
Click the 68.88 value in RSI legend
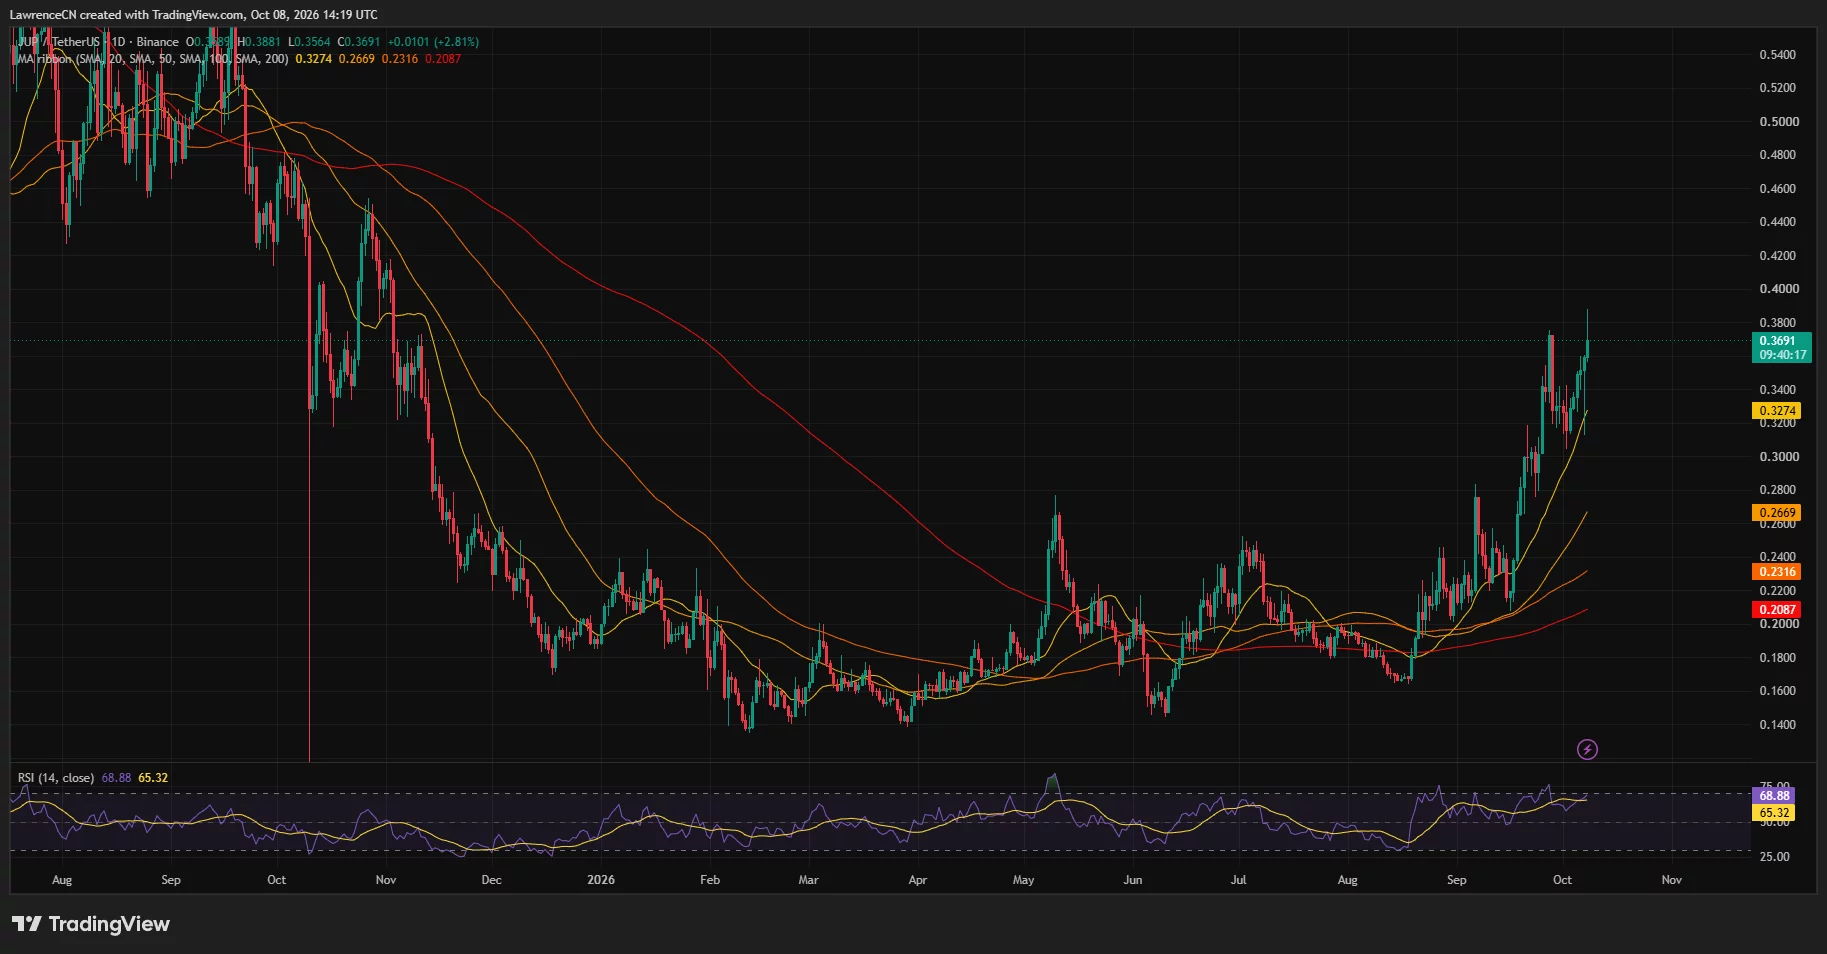click(116, 778)
